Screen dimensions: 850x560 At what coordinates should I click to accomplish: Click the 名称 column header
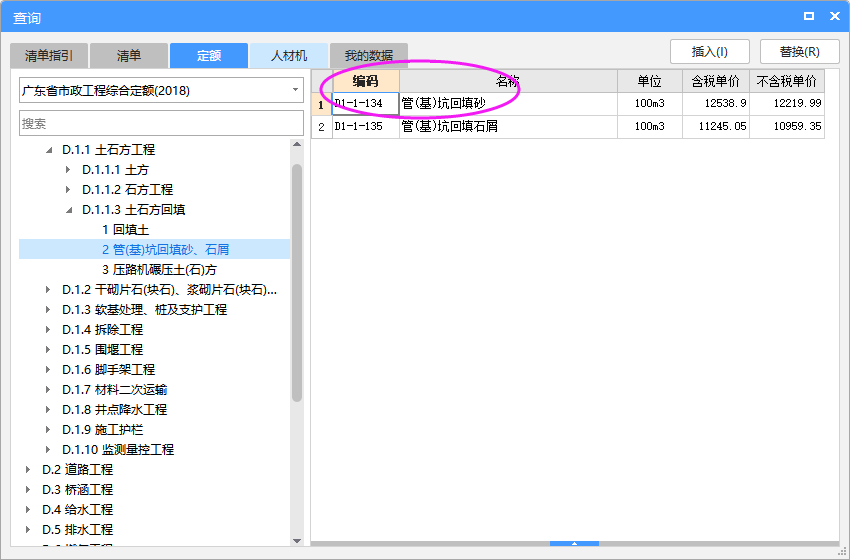point(508,81)
